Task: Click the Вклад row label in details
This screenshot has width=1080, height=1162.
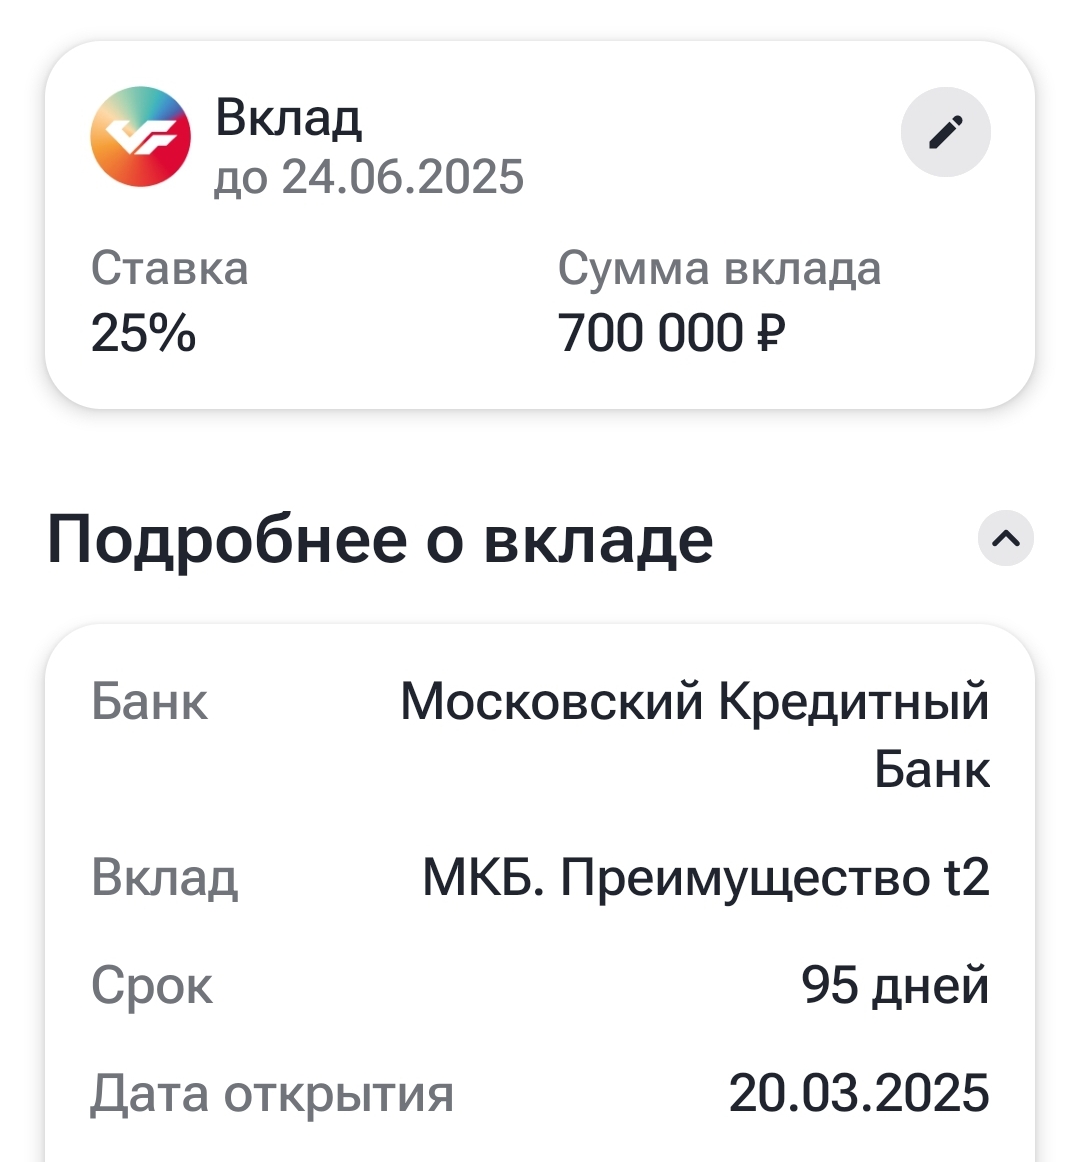Action: 165,878
